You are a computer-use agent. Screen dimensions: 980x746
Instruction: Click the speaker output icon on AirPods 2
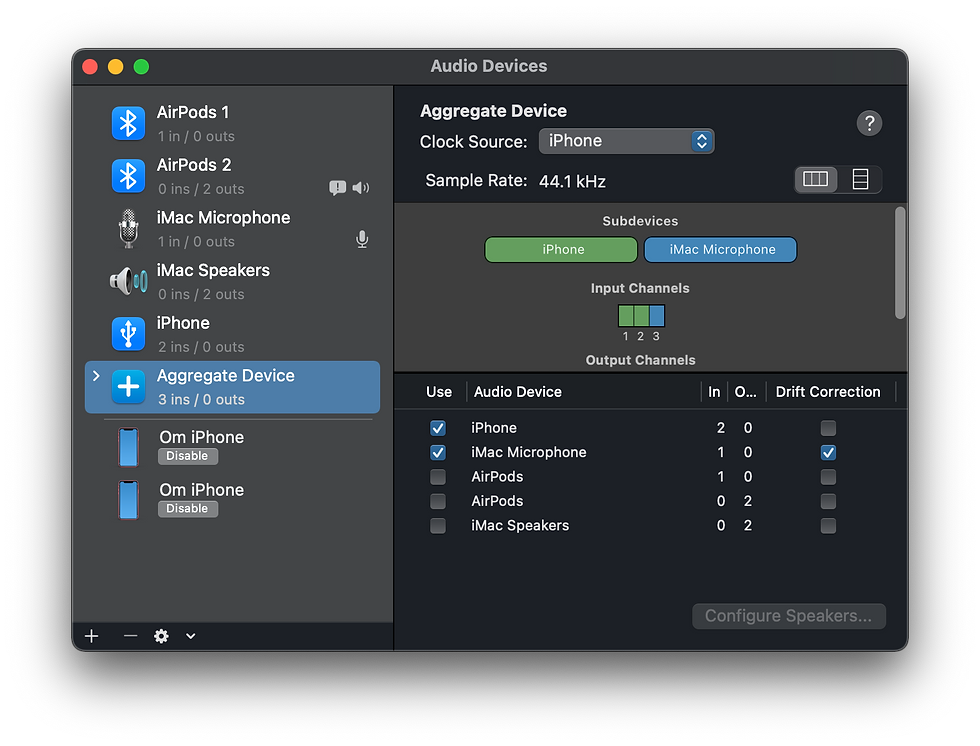[x=361, y=187]
